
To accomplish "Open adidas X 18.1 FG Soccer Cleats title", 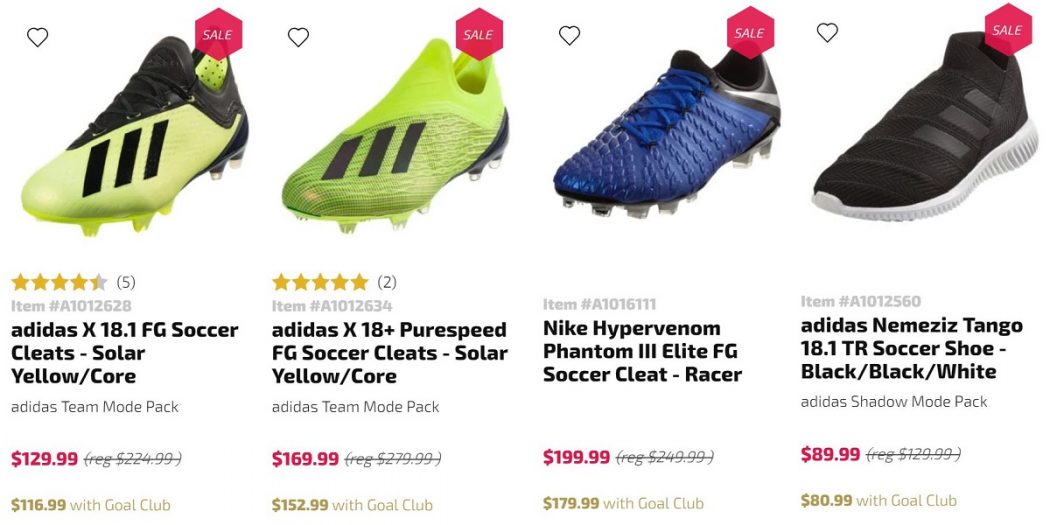I will [x=125, y=353].
